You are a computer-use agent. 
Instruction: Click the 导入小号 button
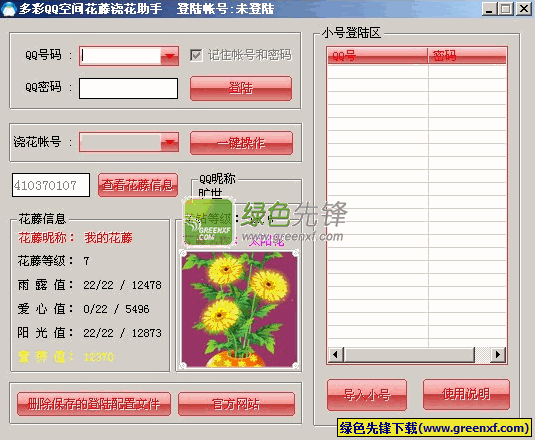tap(367, 395)
